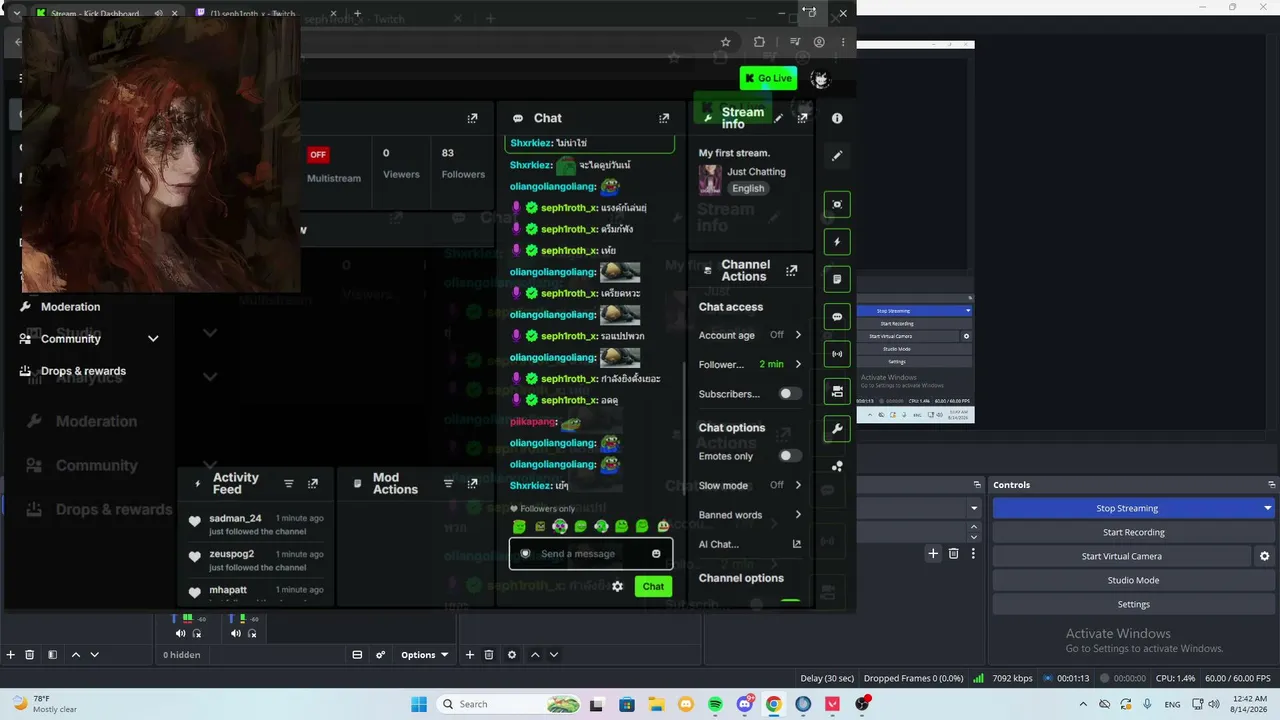Click the Virtual Camera settings gear in OBS
1280x720 pixels.
[1265, 556]
